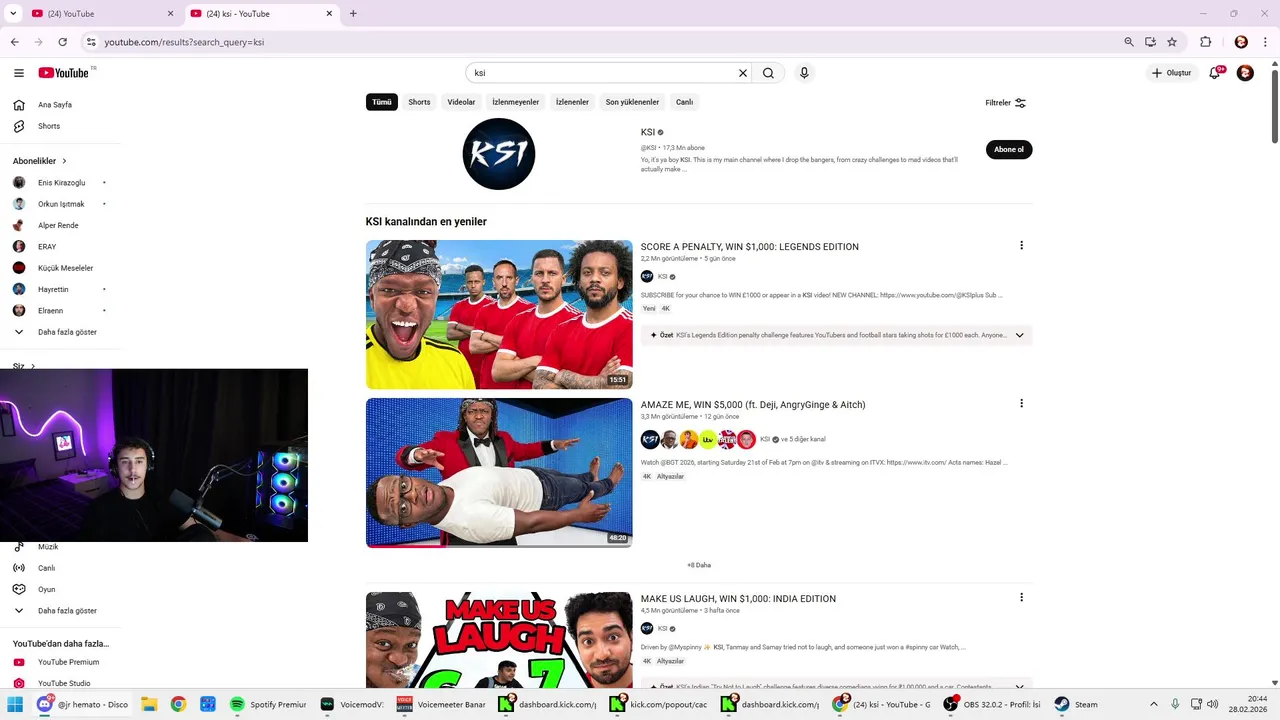Subscribe with the Abone ol button
This screenshot has height=720, width=1280.
(x=1009, y=150)
